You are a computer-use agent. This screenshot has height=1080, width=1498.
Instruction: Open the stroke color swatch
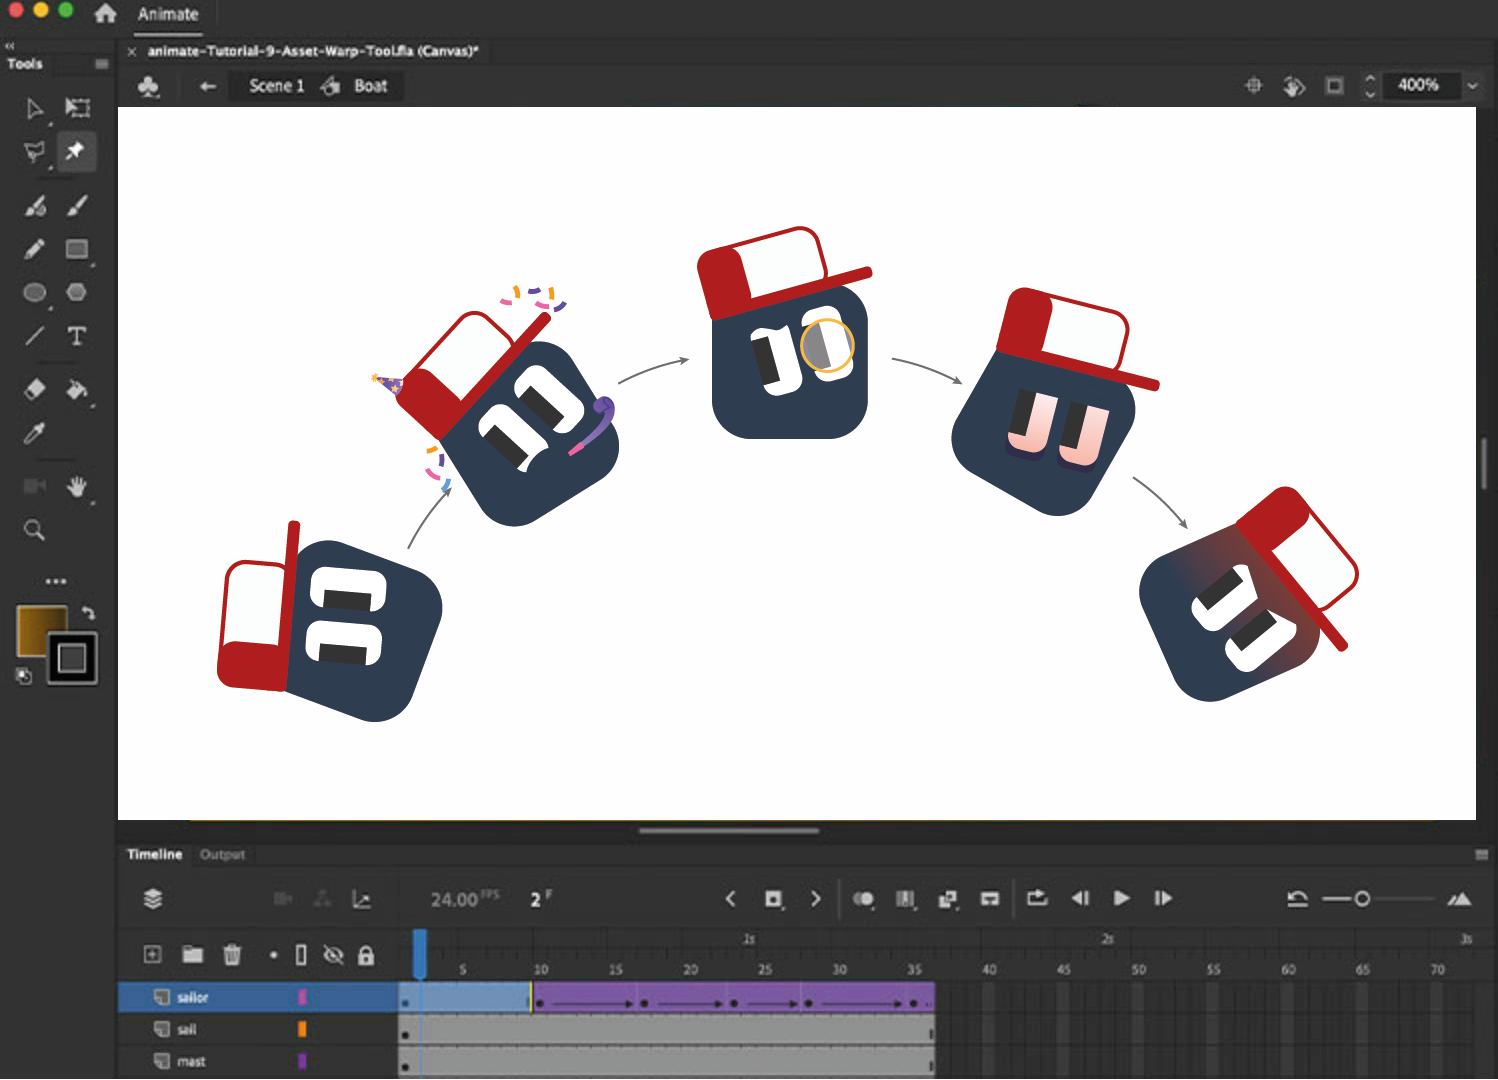pos(72,658)
